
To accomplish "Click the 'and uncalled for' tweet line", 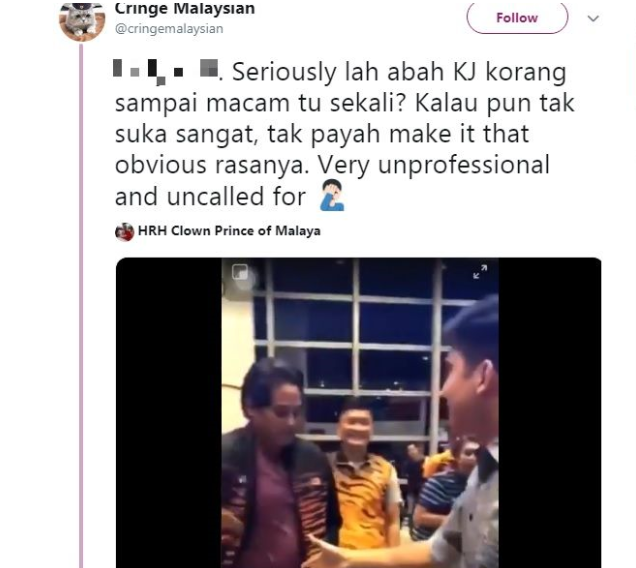I will pyautogui.click(x=210, y=197).
